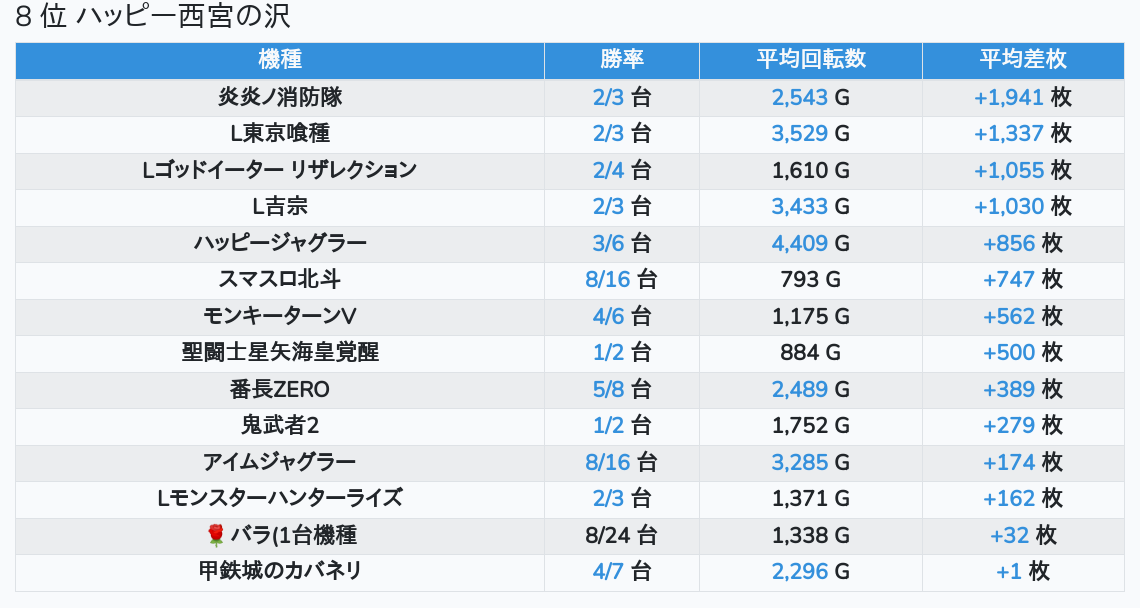Click 4/7 win rate for 甲鉄城のカバネリ
1140x608 pixels.
click(608, 571)
